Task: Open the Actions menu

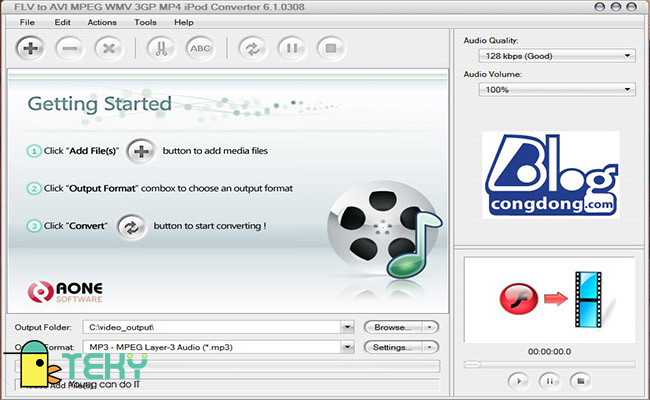Action: point(101,21)
